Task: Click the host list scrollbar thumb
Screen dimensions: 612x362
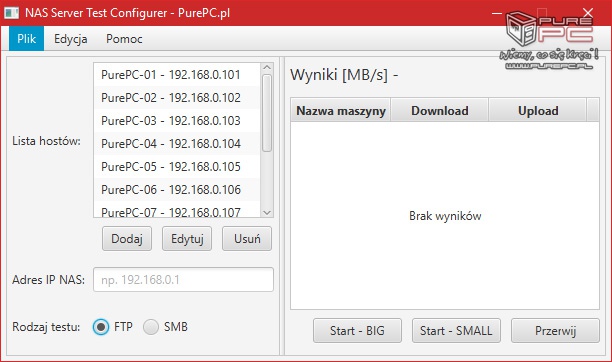Action: (267, 113)
